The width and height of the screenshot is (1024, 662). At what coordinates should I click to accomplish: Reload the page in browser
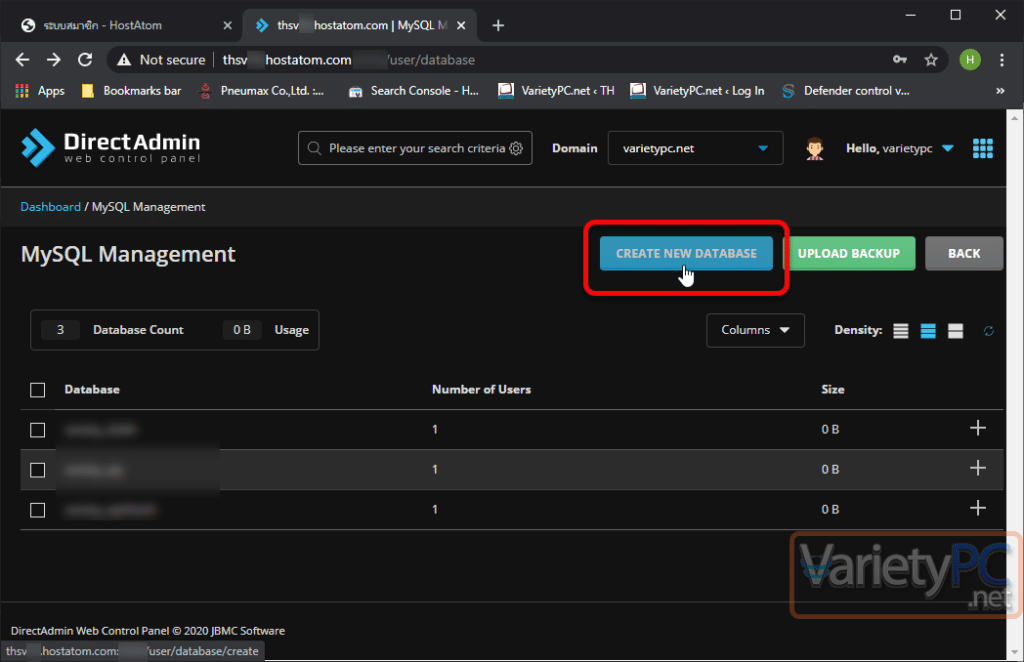[x=85, y=60]
